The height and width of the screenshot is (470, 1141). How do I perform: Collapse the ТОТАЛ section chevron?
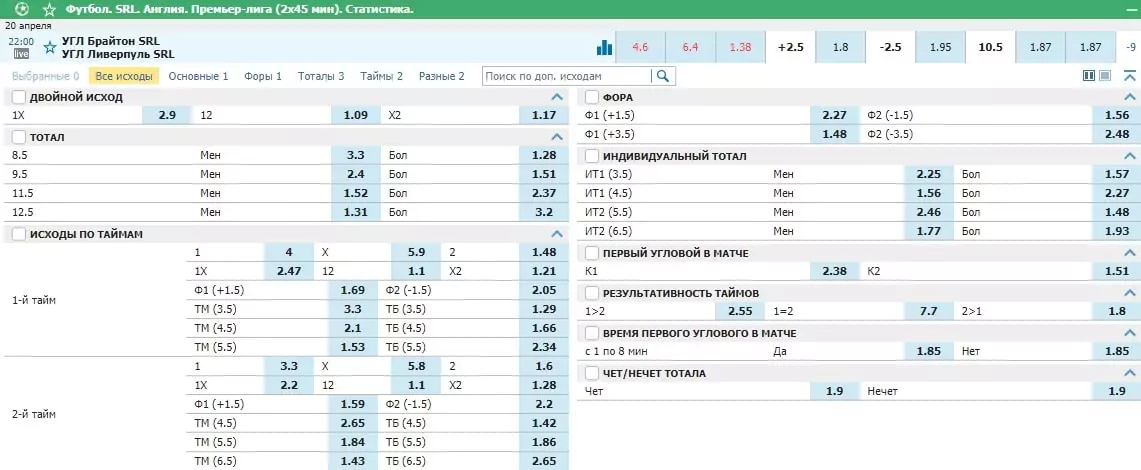point(557,137)
